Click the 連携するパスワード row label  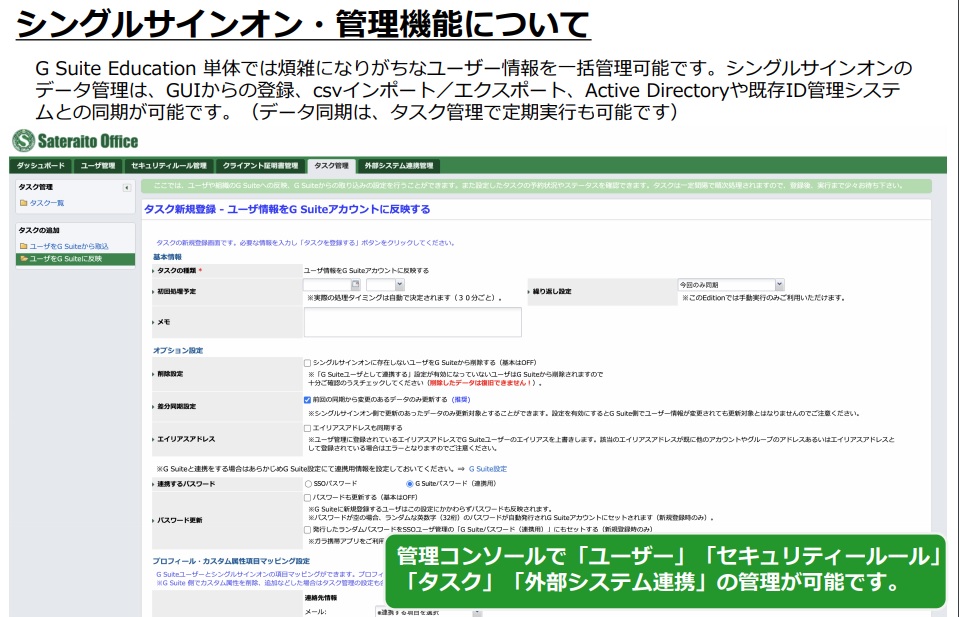click(186, 484)
